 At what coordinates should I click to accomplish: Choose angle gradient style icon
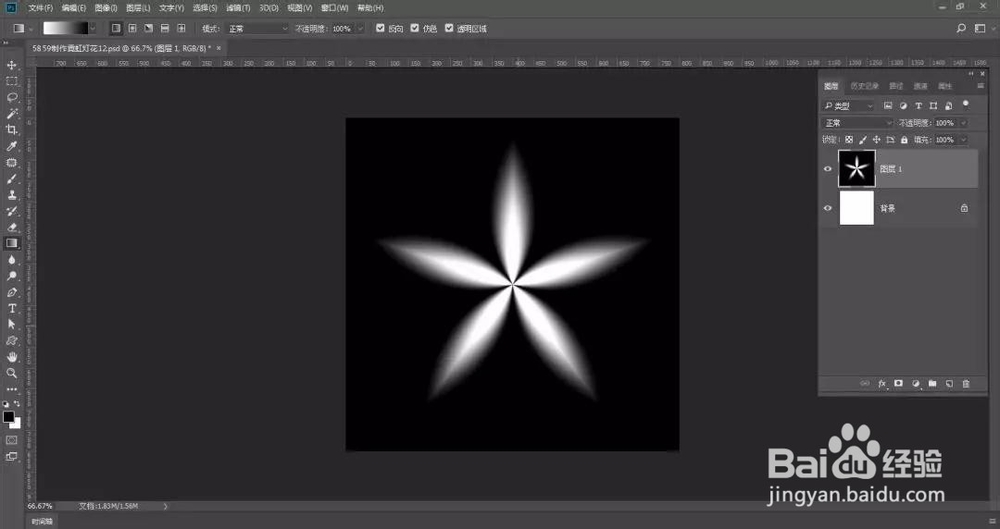pyautogui.click(x=149, y=28)
